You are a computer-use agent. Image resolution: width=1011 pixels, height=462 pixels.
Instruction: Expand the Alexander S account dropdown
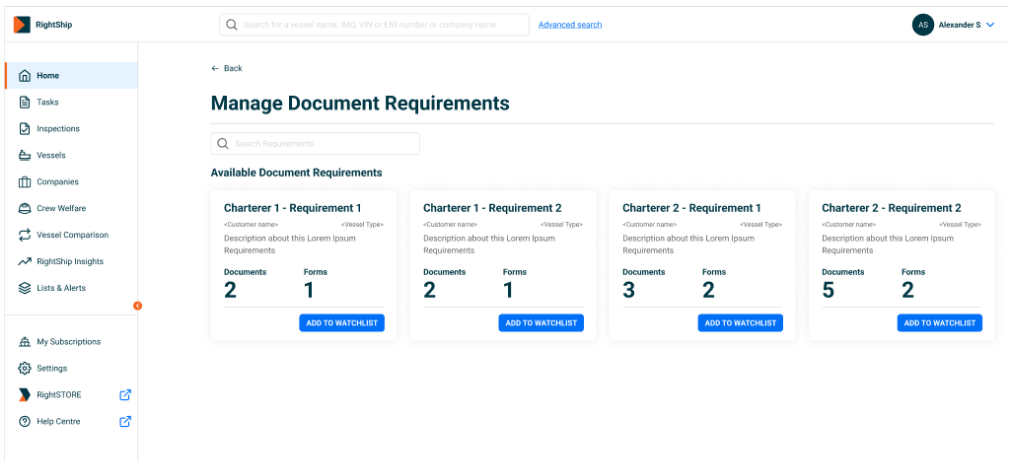tap(991, 24)
